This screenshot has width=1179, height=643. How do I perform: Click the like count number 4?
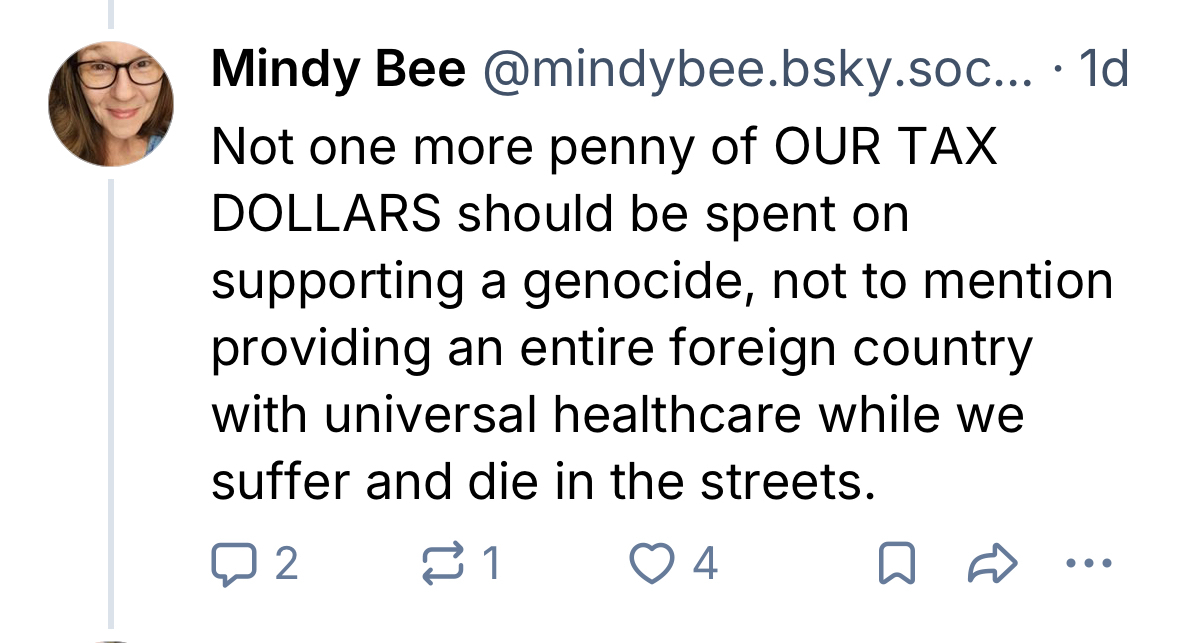click(x=705, y=566)
